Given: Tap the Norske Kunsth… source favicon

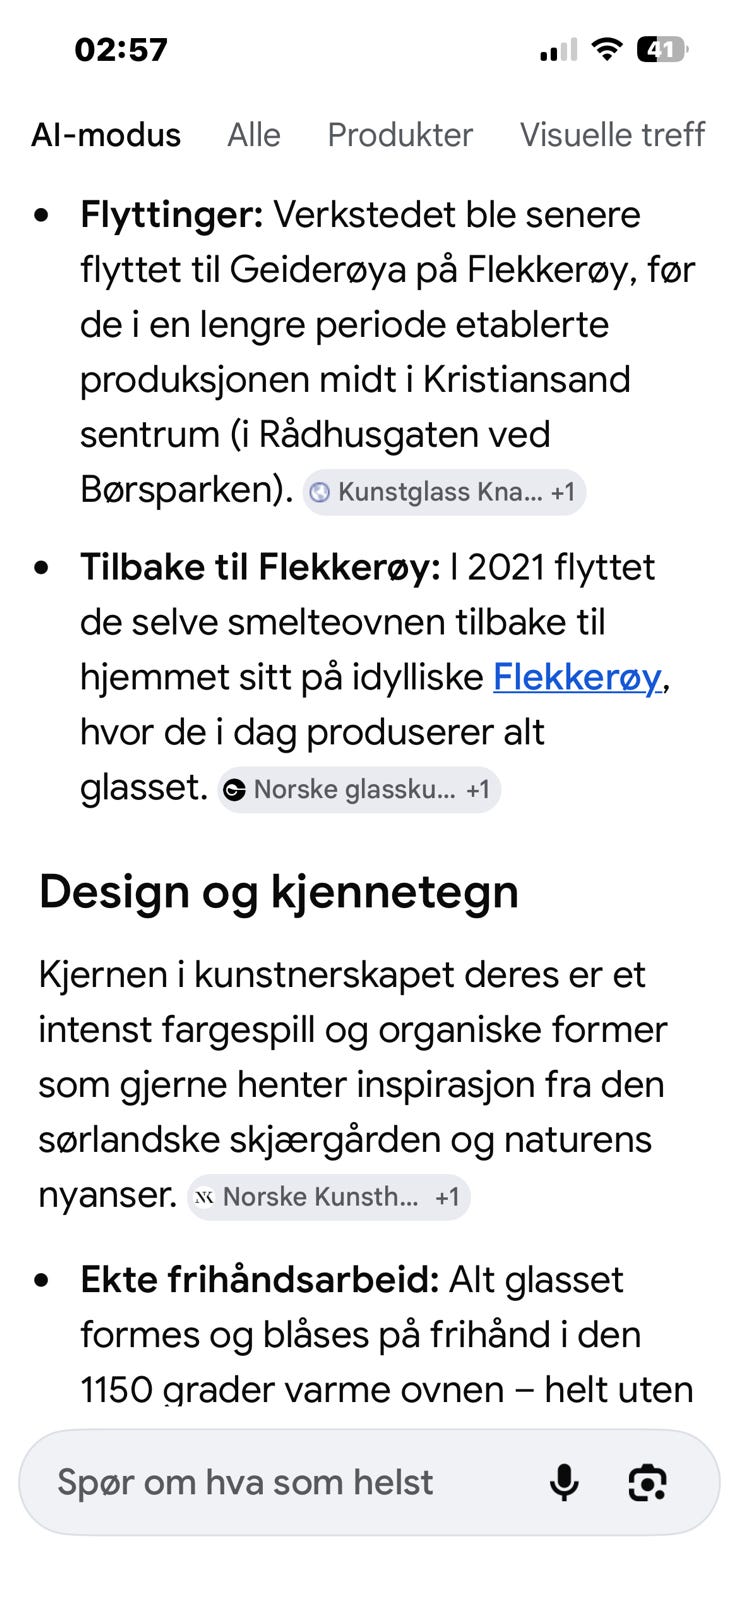Looking at the screenshot, I should (204, 1197).
